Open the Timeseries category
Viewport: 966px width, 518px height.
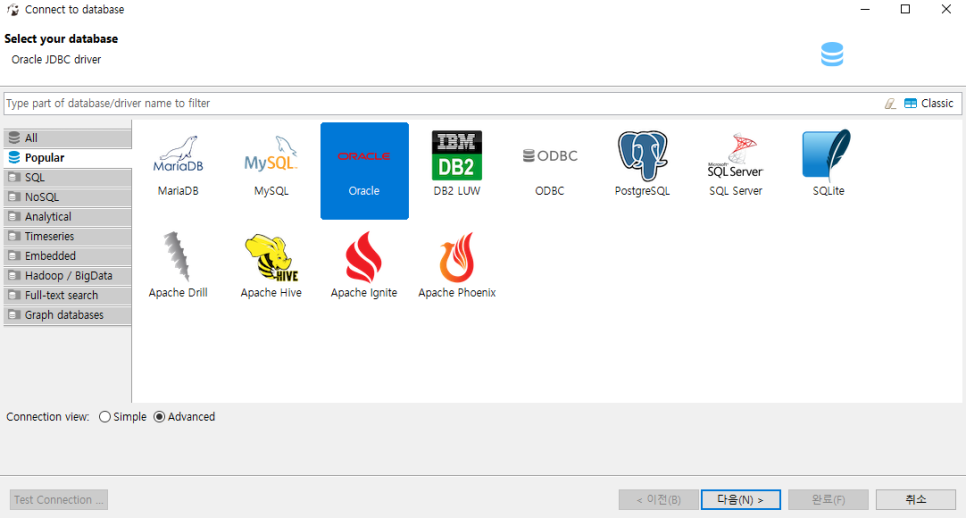68,237
